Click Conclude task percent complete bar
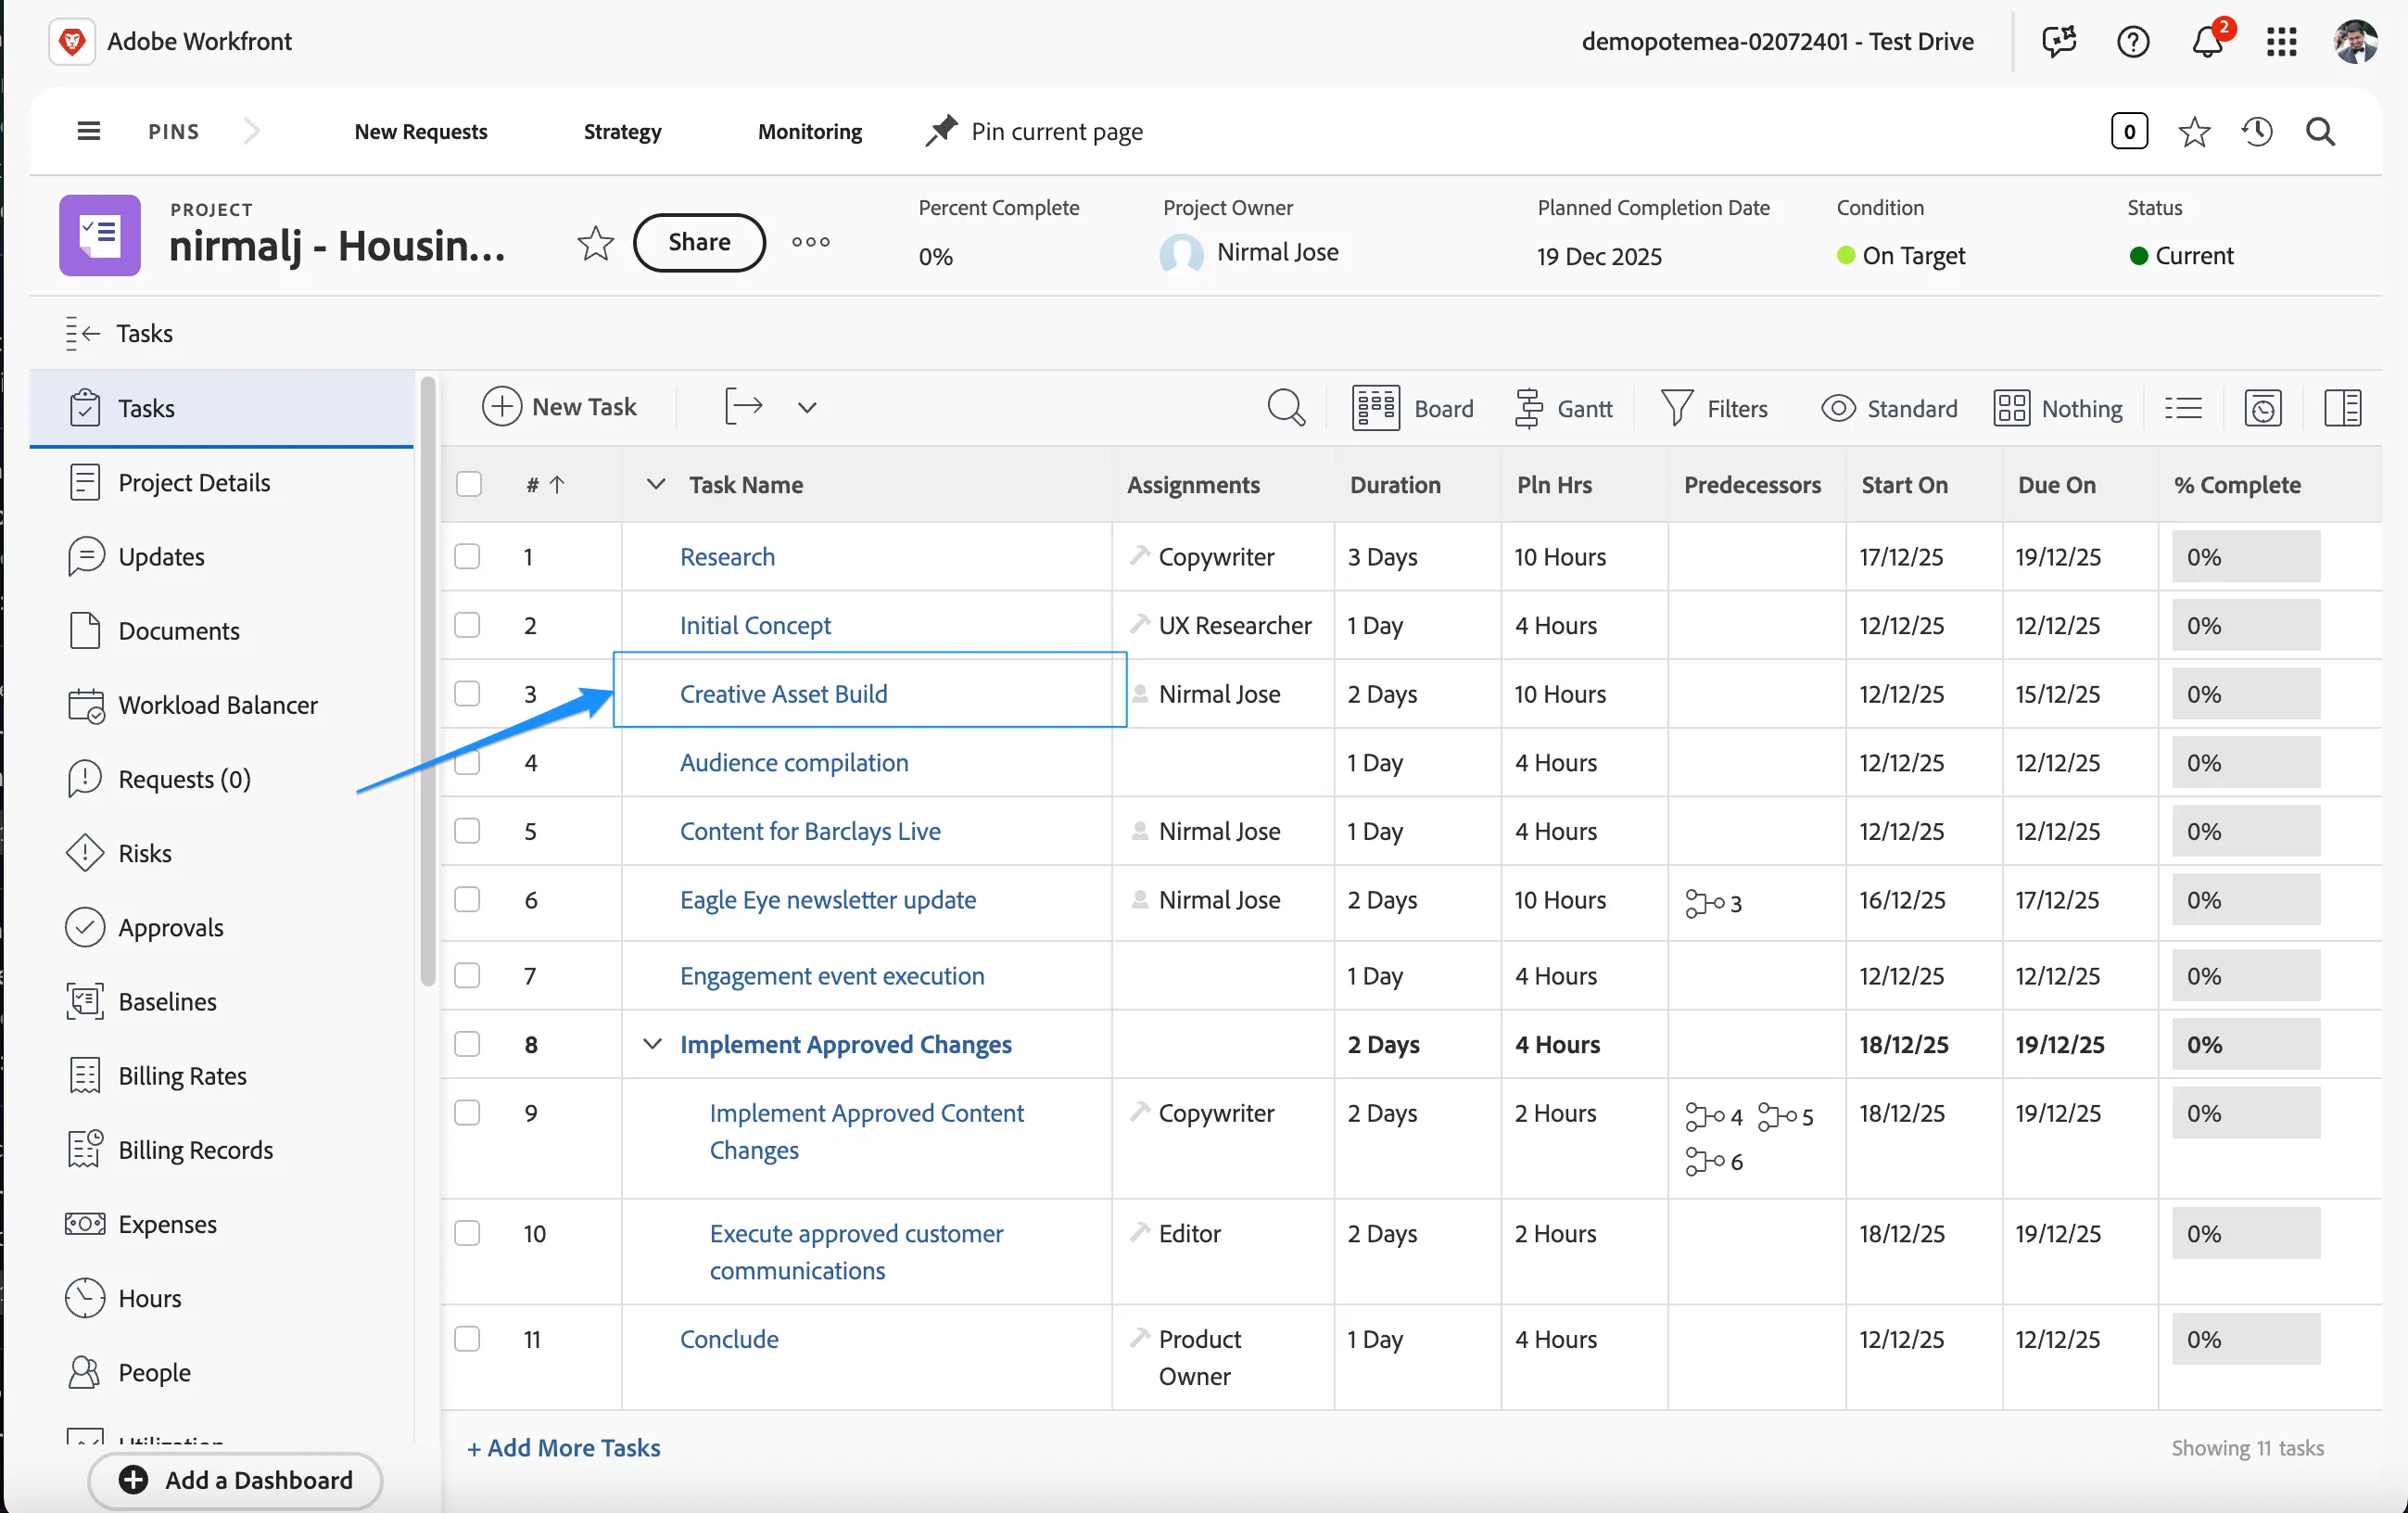 coord(2245,1339)
